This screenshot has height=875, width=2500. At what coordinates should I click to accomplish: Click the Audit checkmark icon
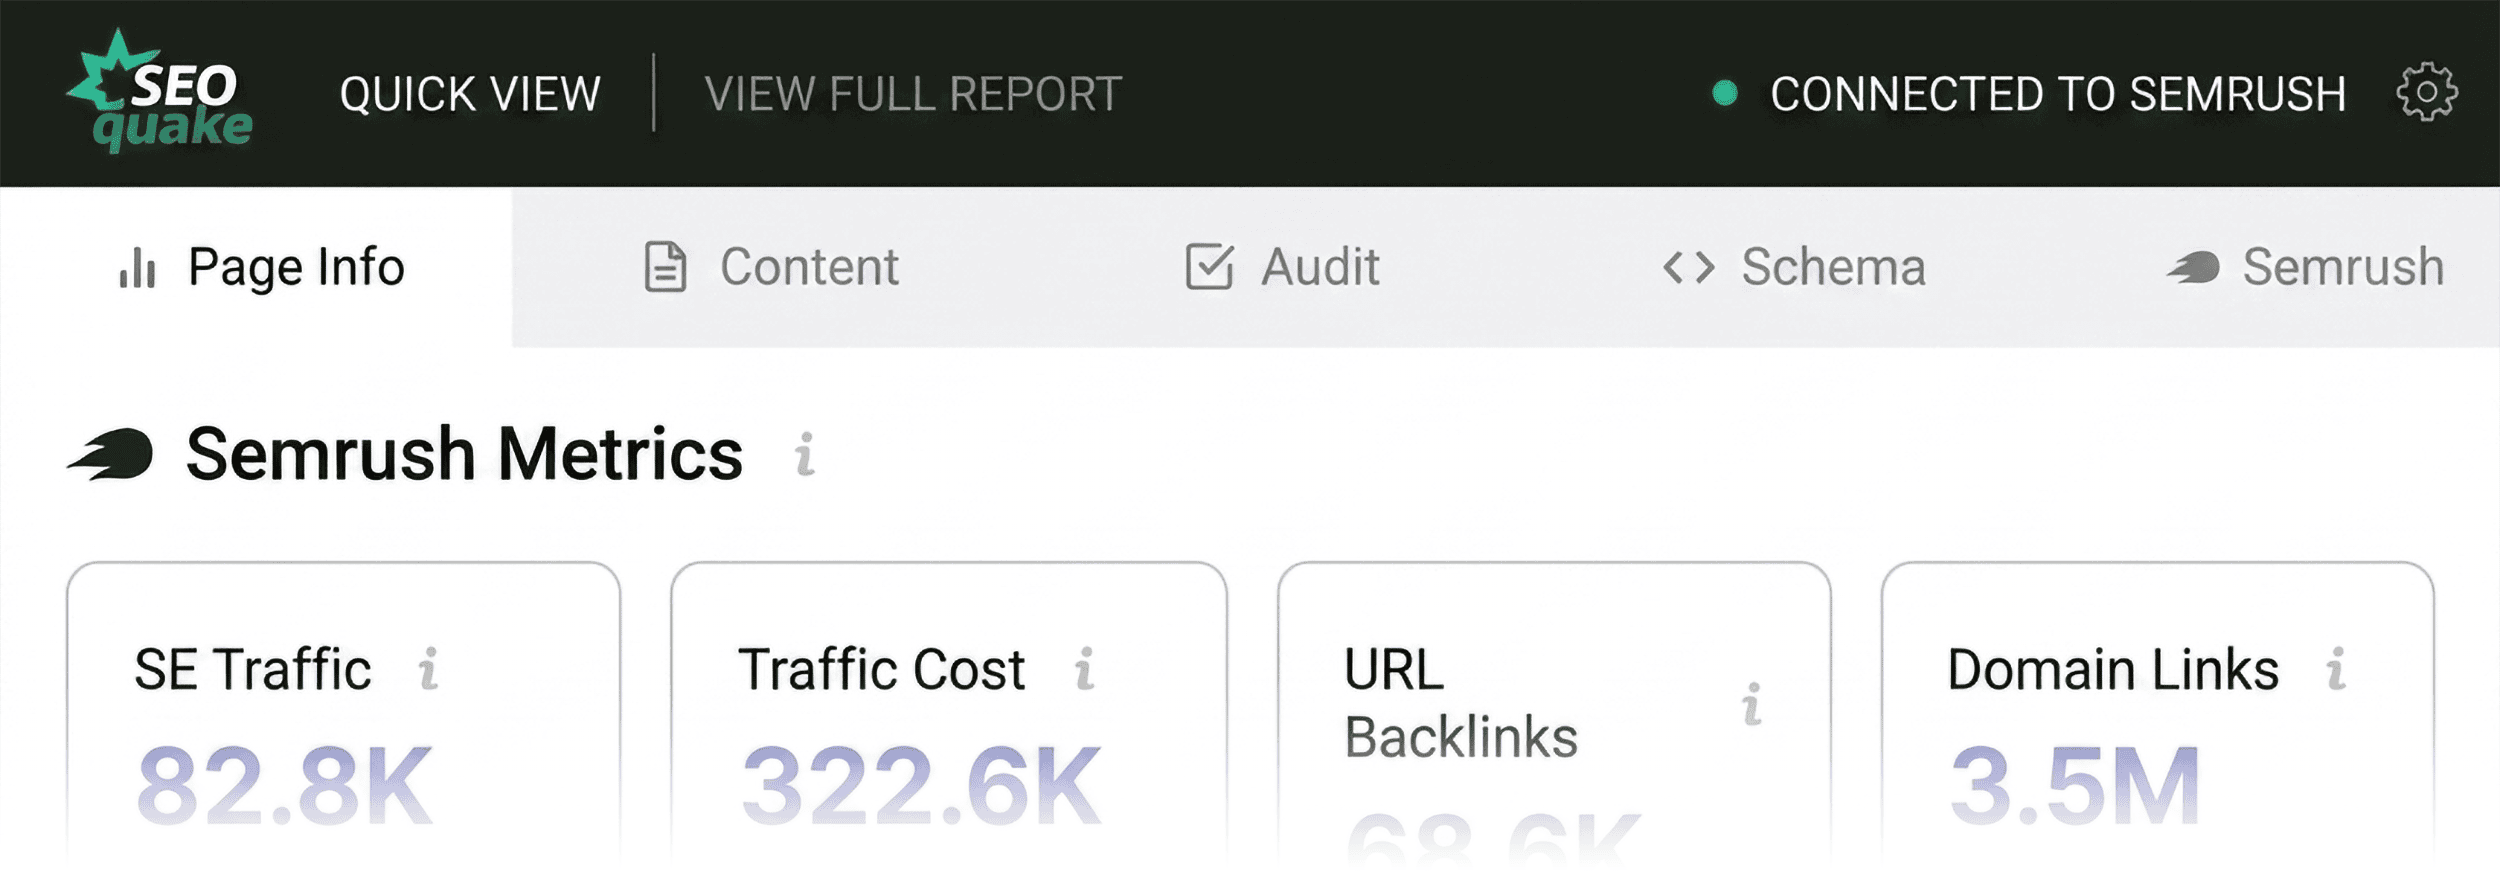click(x=1209, y=267)
